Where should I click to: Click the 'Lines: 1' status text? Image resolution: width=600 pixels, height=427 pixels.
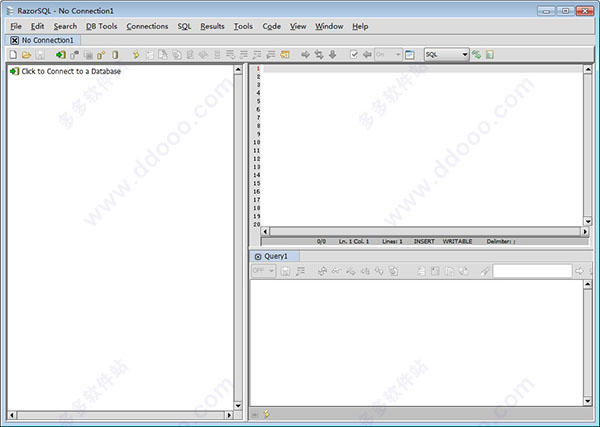click(392, 241)
